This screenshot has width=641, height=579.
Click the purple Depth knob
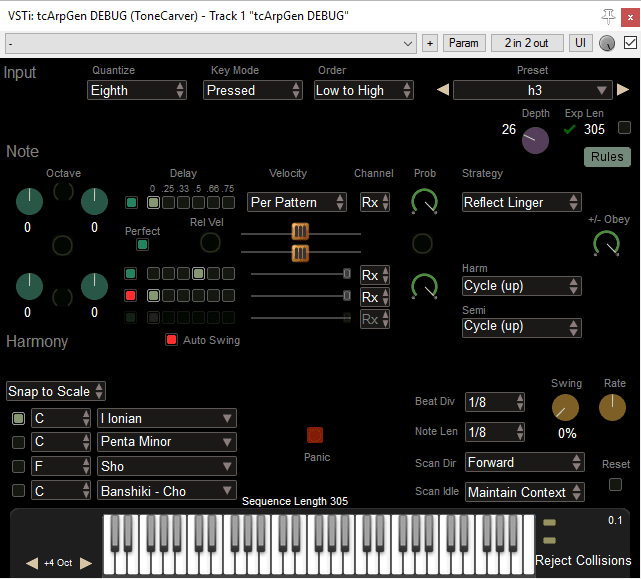tap(535, 140)
